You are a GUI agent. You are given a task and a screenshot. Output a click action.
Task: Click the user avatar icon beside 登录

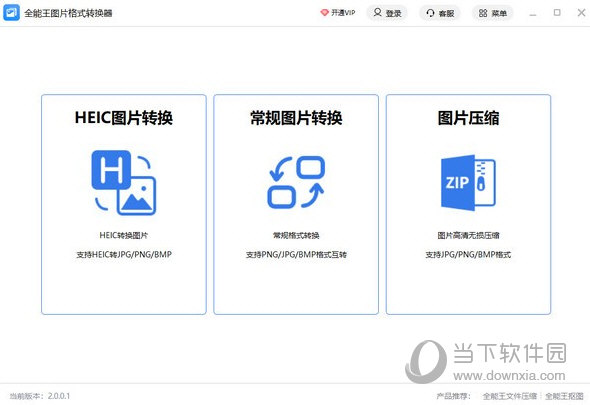(x=377, y=13)
